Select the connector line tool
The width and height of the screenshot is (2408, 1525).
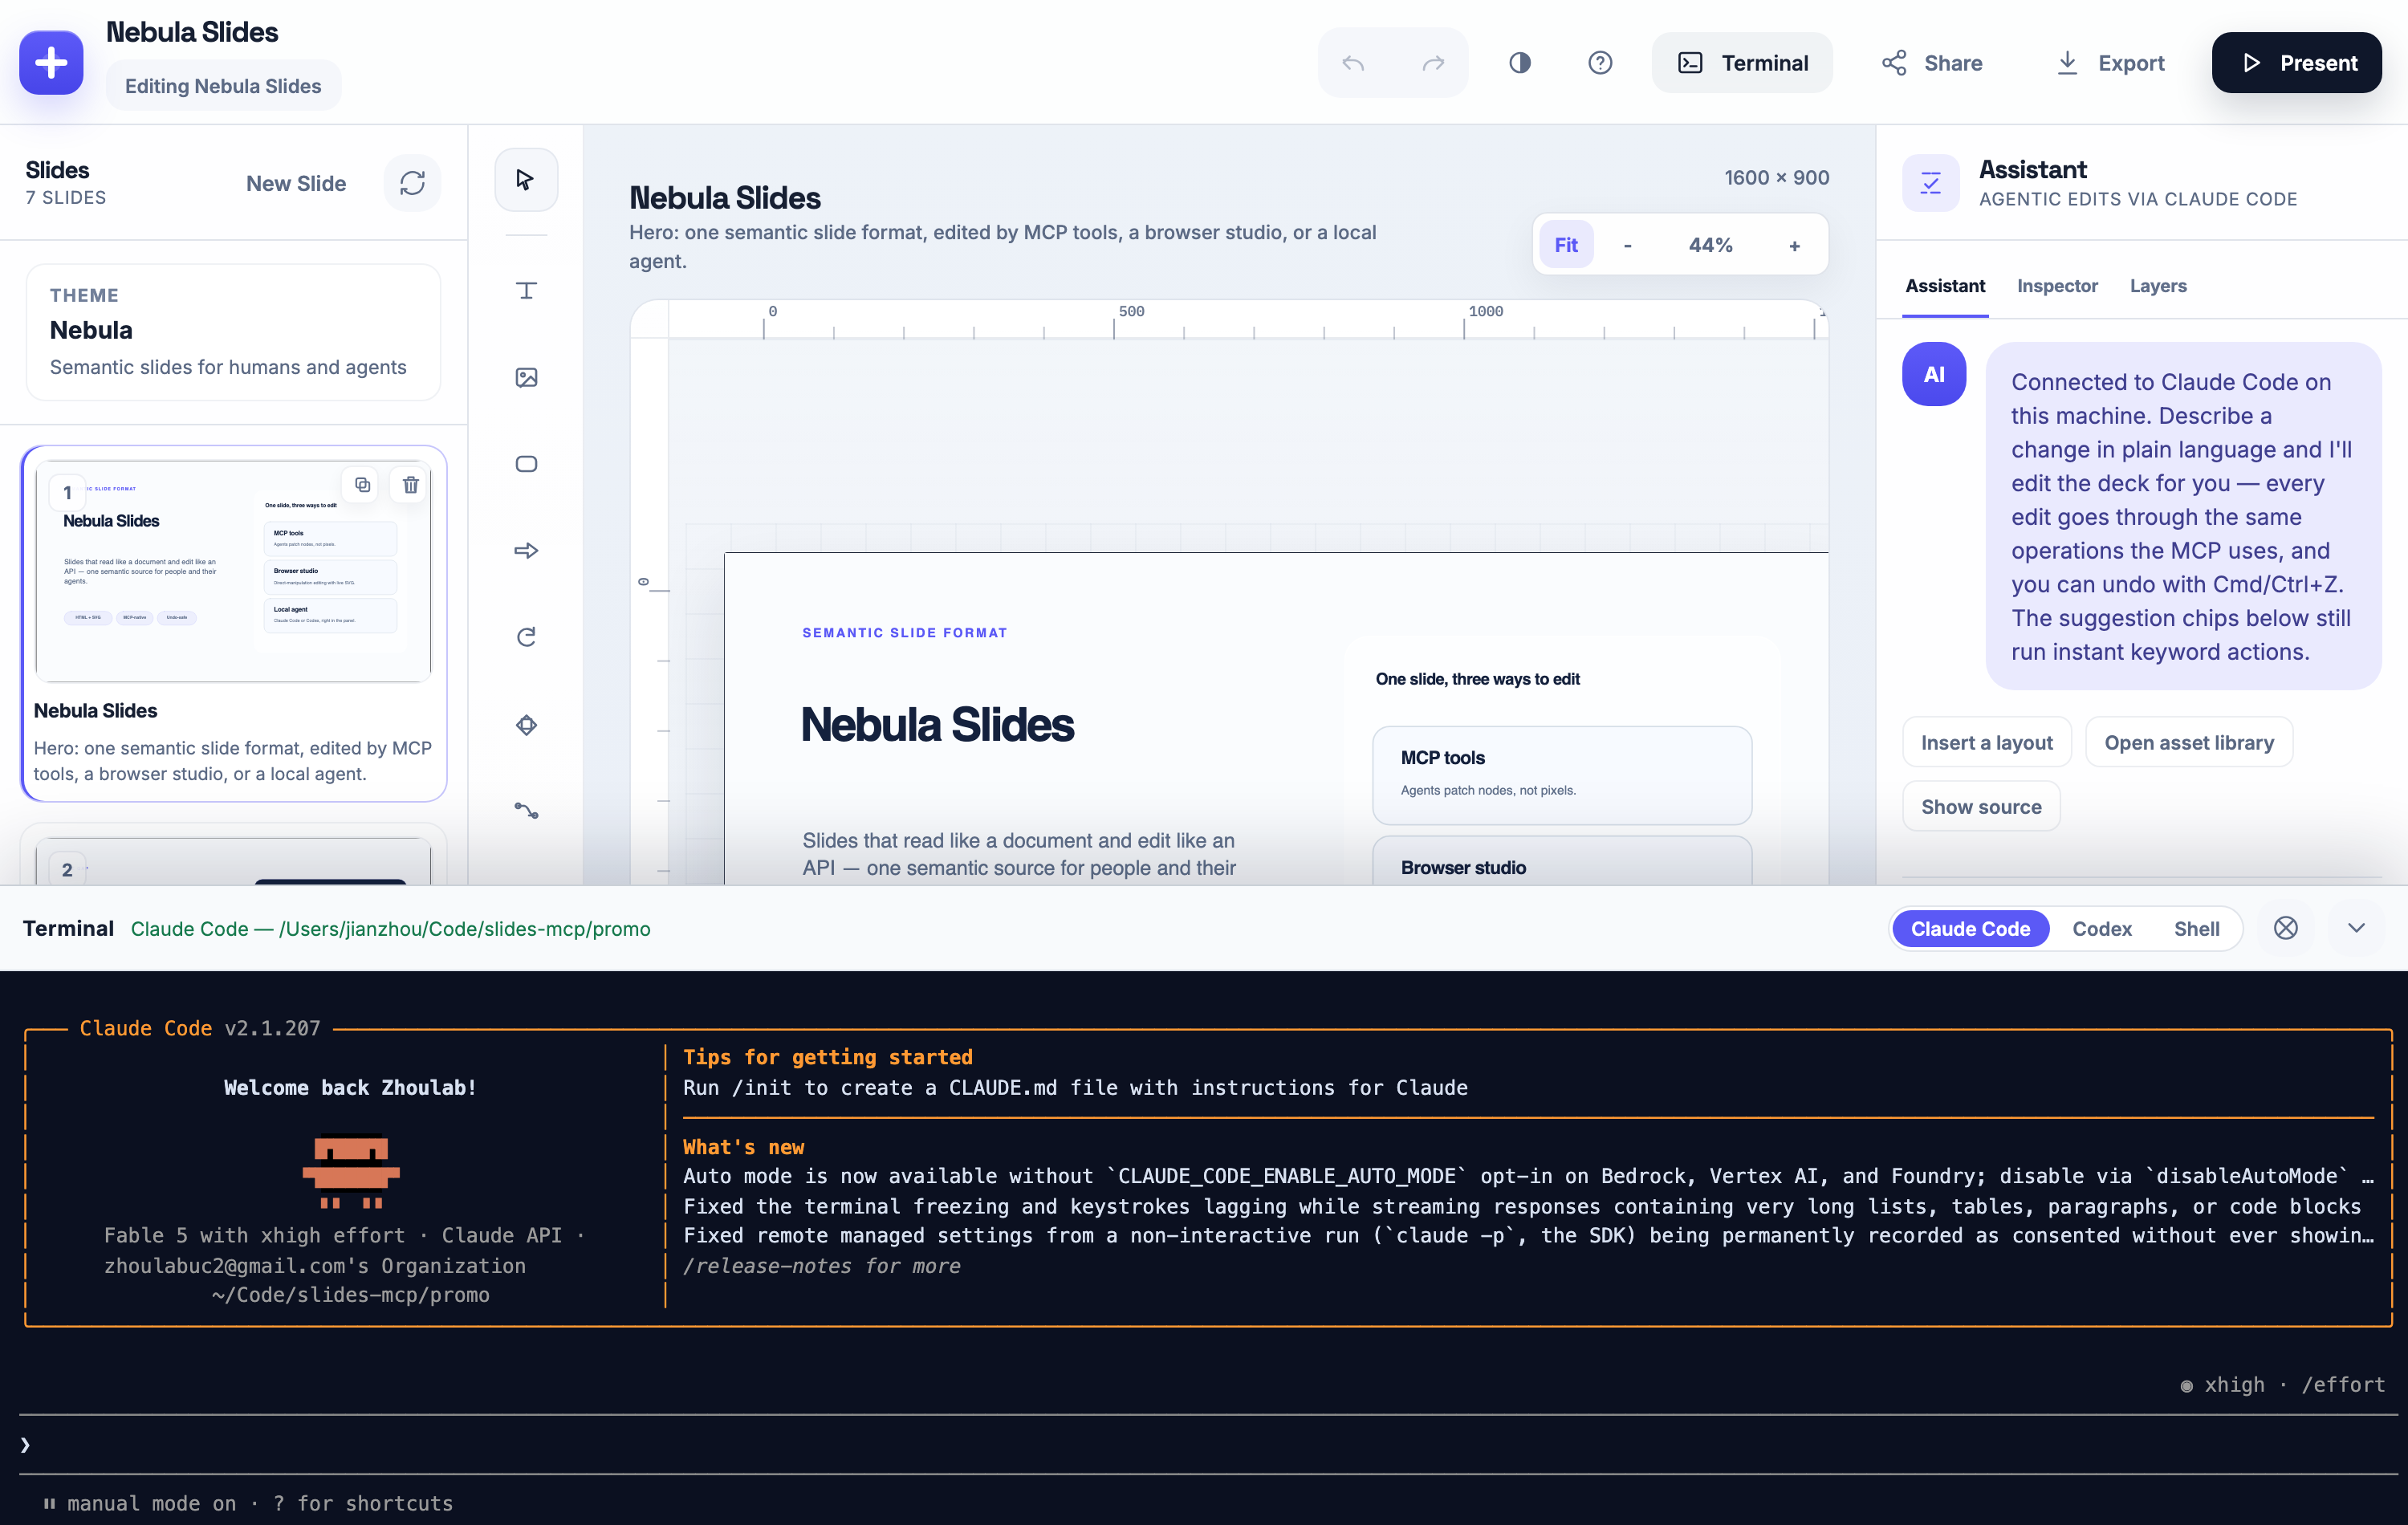(526, 811)
